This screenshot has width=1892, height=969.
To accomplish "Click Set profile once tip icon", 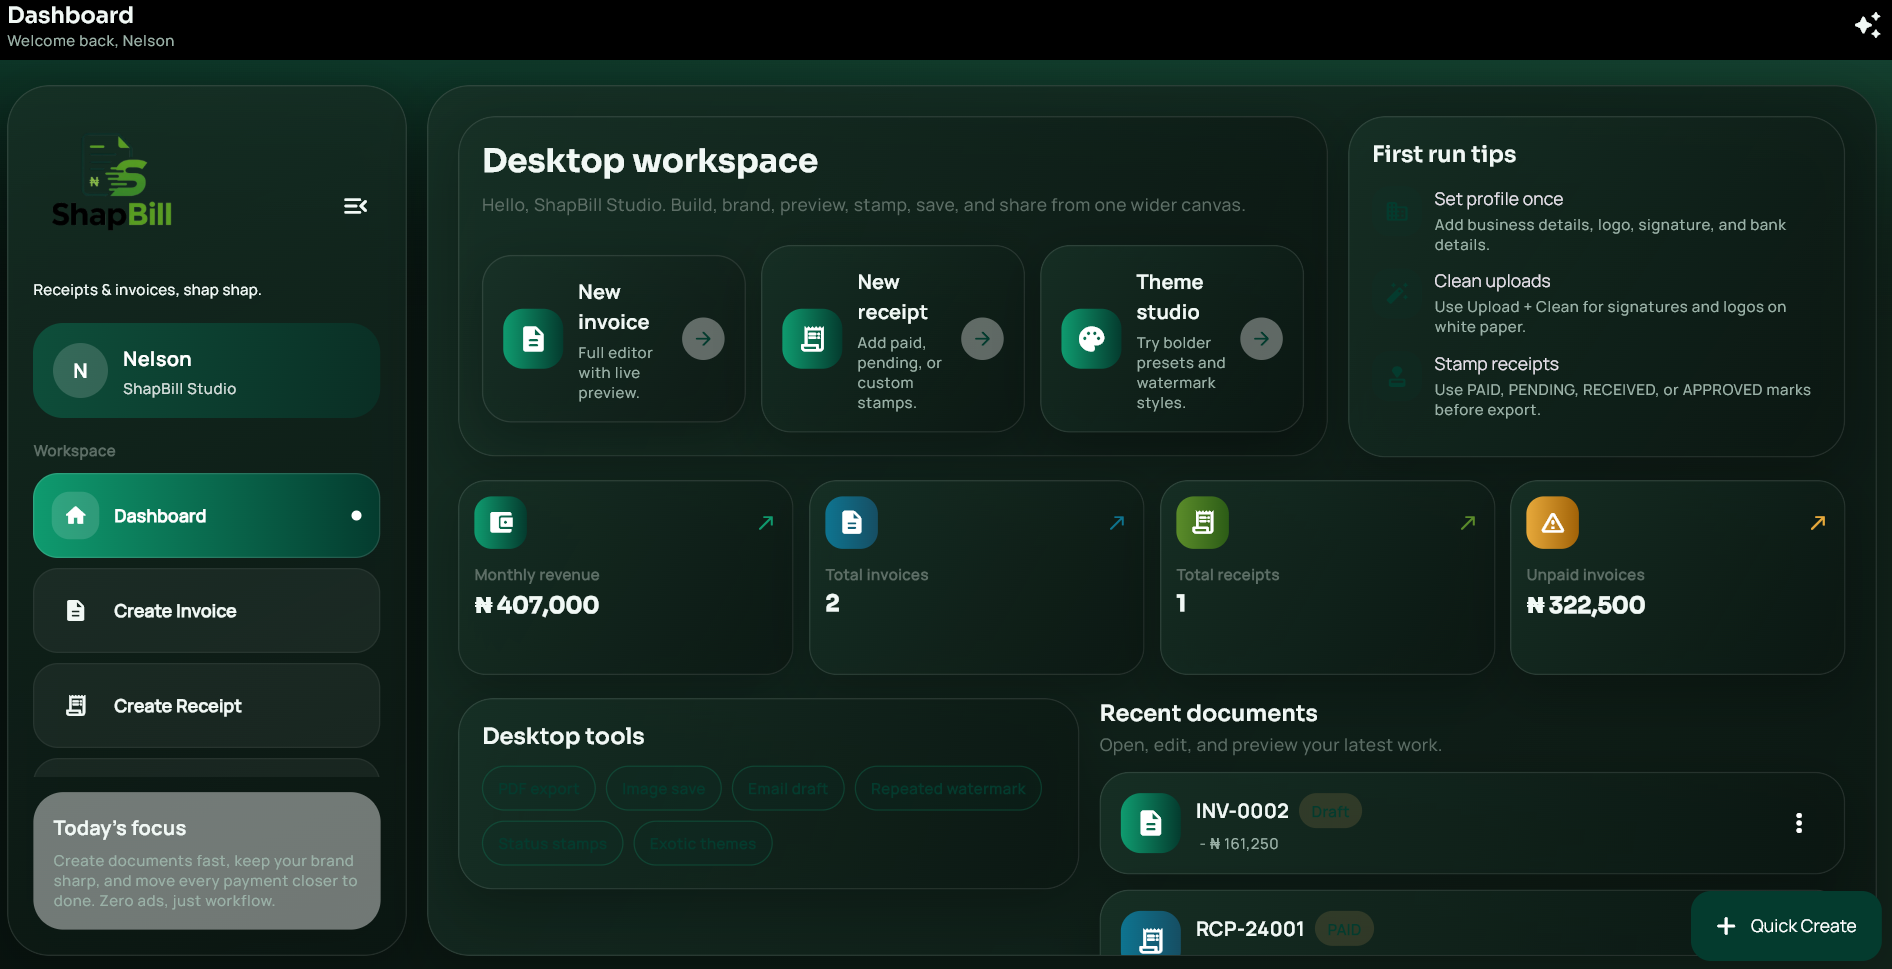I will 1397,211.
